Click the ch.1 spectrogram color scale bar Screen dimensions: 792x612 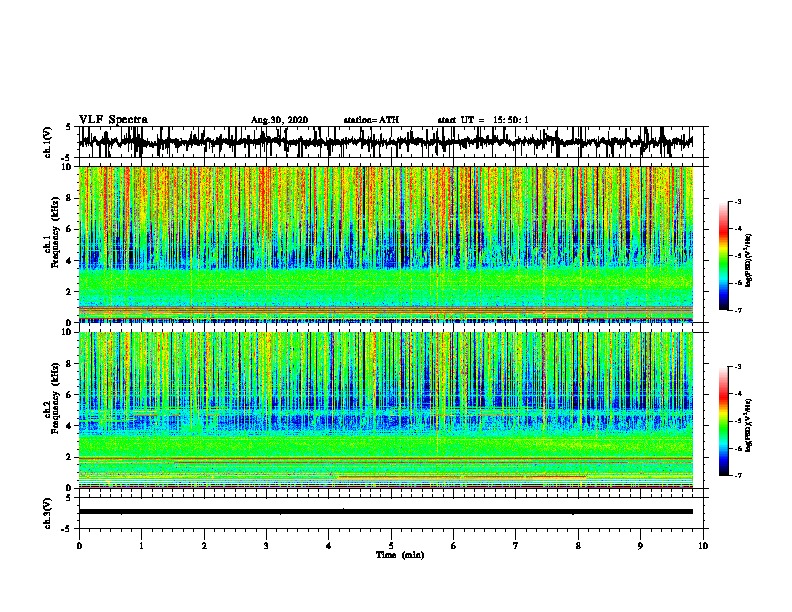coord(724,256)
